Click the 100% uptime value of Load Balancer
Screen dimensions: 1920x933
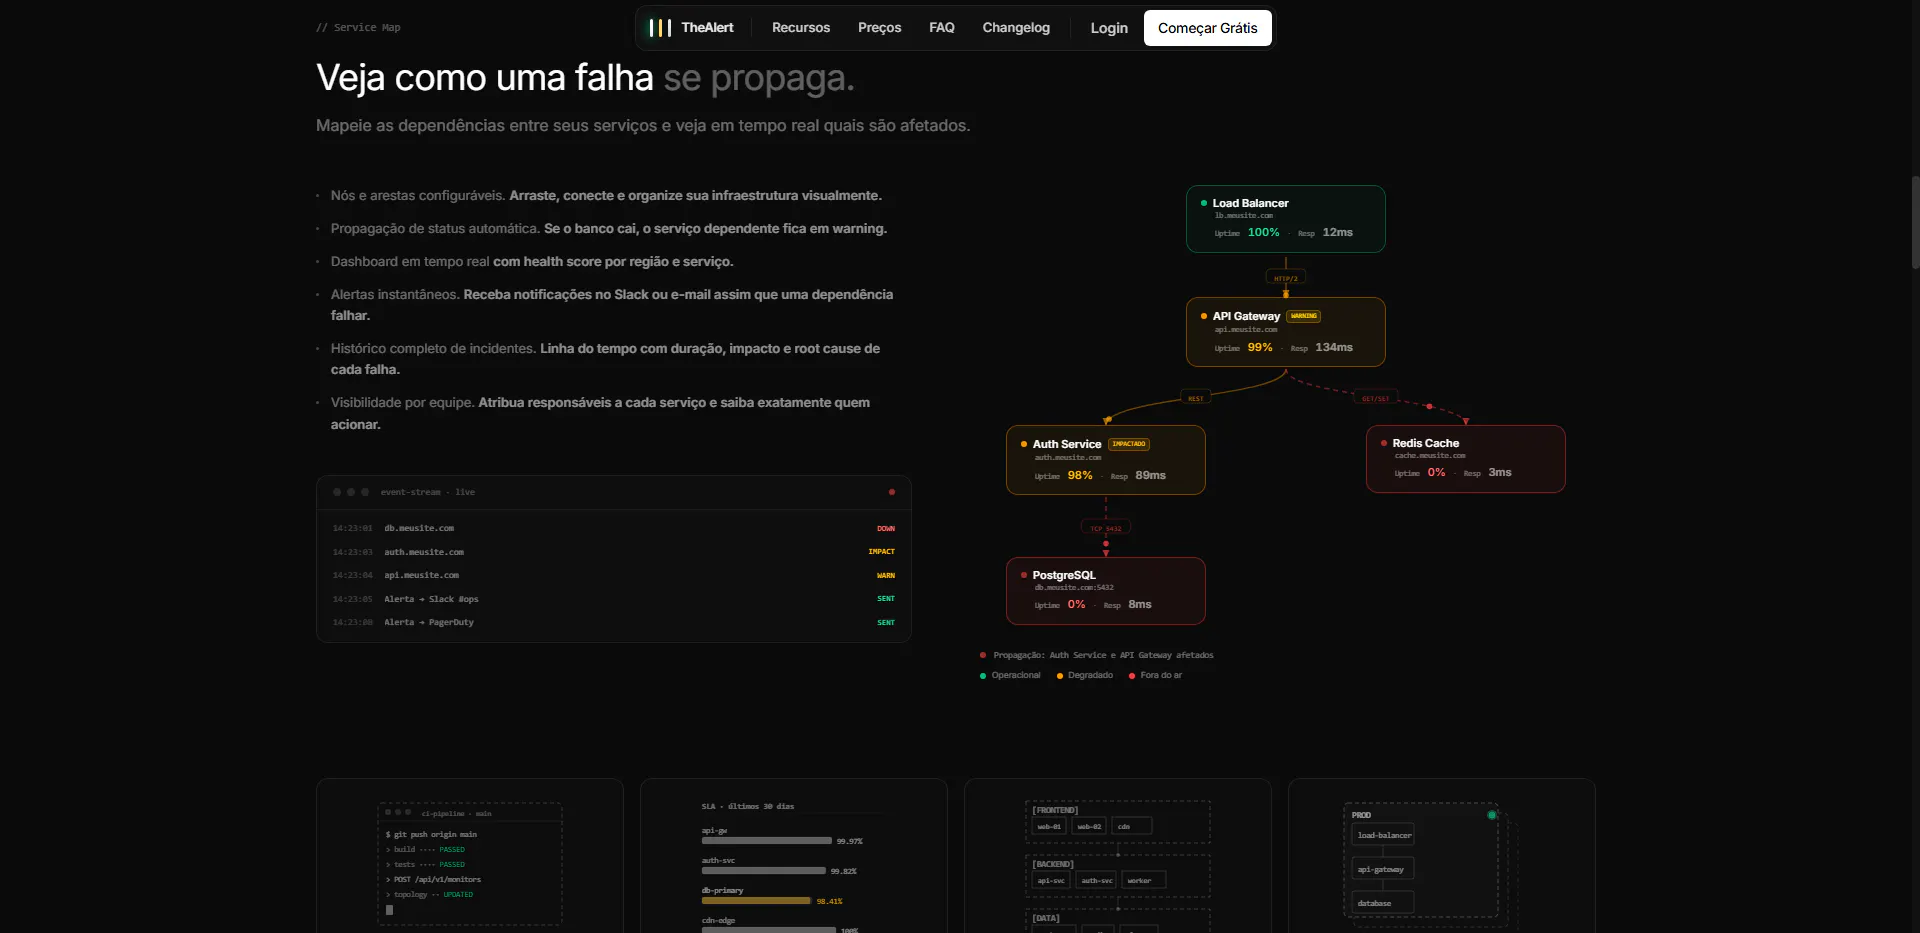coord(1264,232)
